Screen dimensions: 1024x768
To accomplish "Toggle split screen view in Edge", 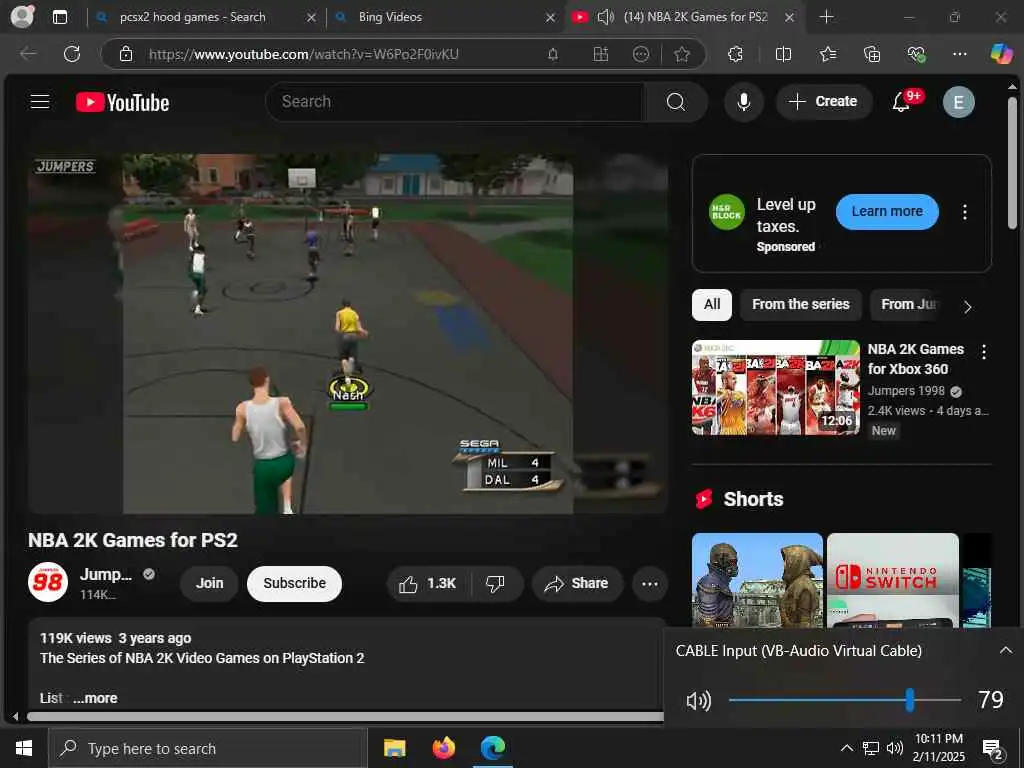I will (783, 54).
